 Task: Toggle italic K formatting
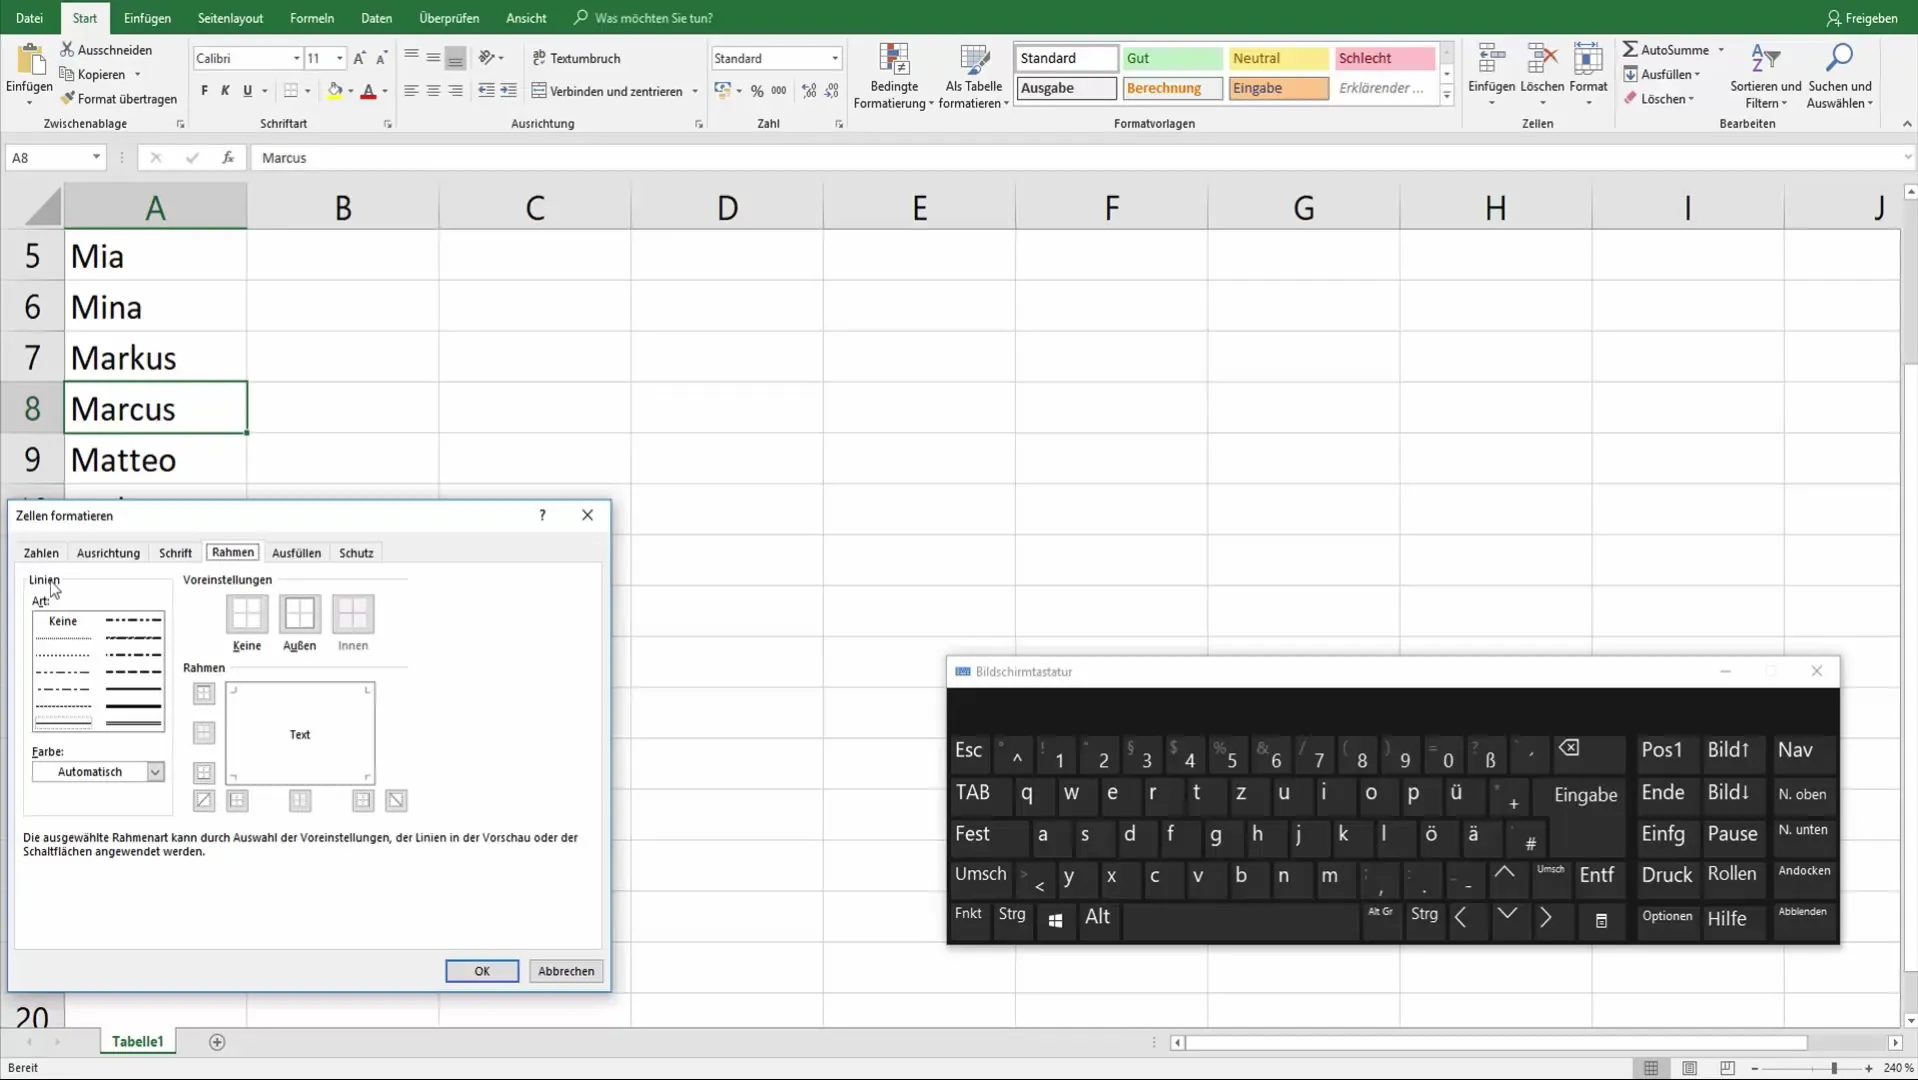225,91
